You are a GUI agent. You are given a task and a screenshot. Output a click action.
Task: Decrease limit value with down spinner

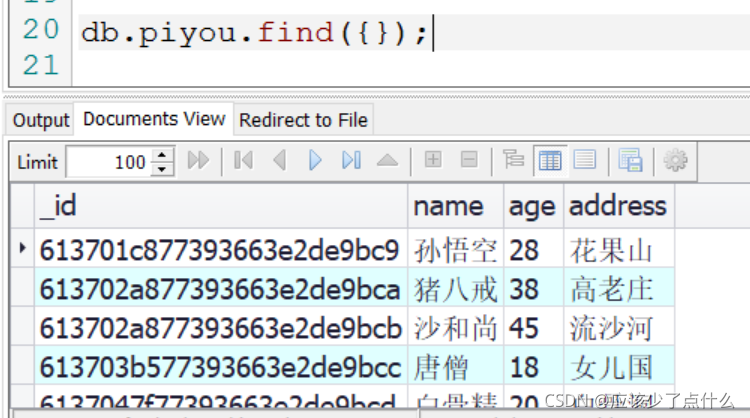(162, 169)
